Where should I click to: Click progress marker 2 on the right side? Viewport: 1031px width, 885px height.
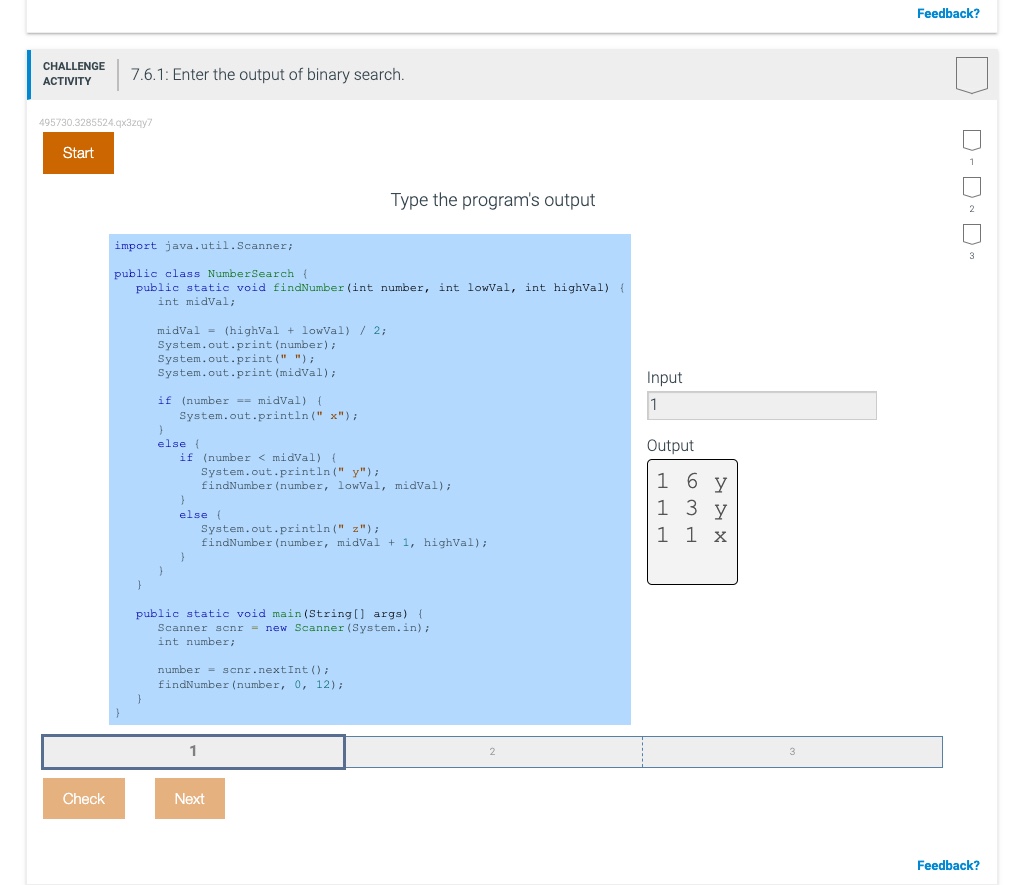coord(971,186)
